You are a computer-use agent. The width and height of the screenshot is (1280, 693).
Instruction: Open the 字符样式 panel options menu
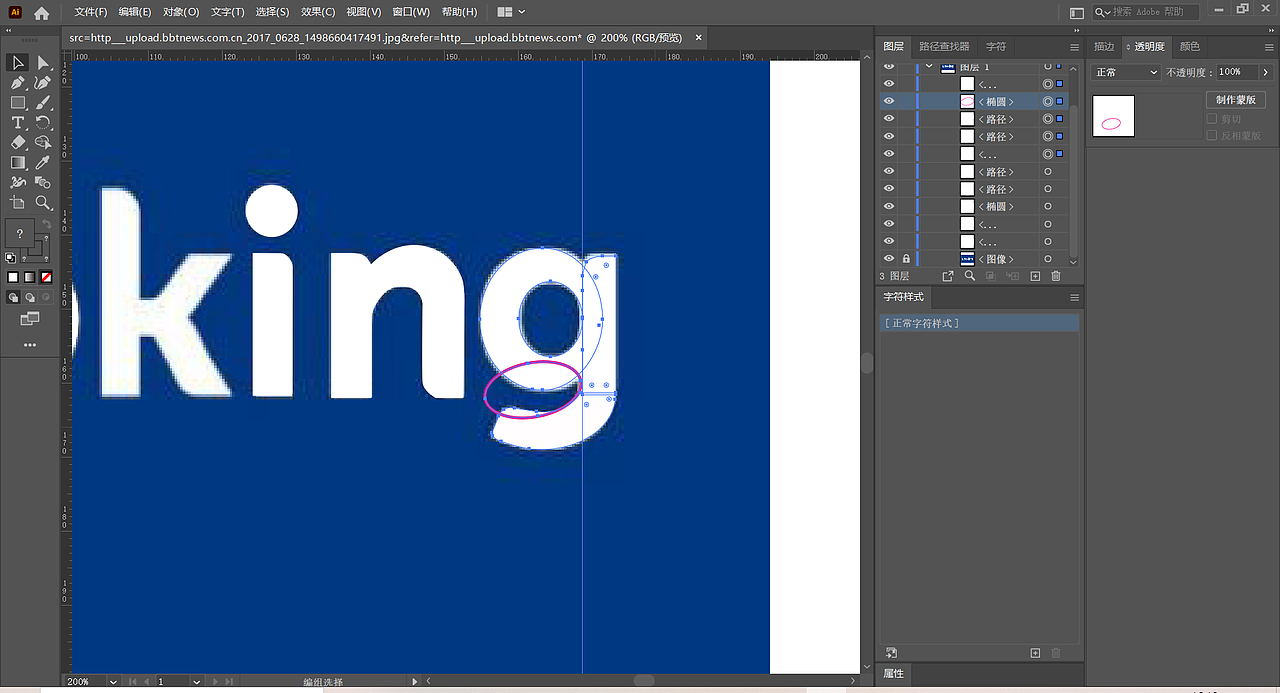[1074, 298]
